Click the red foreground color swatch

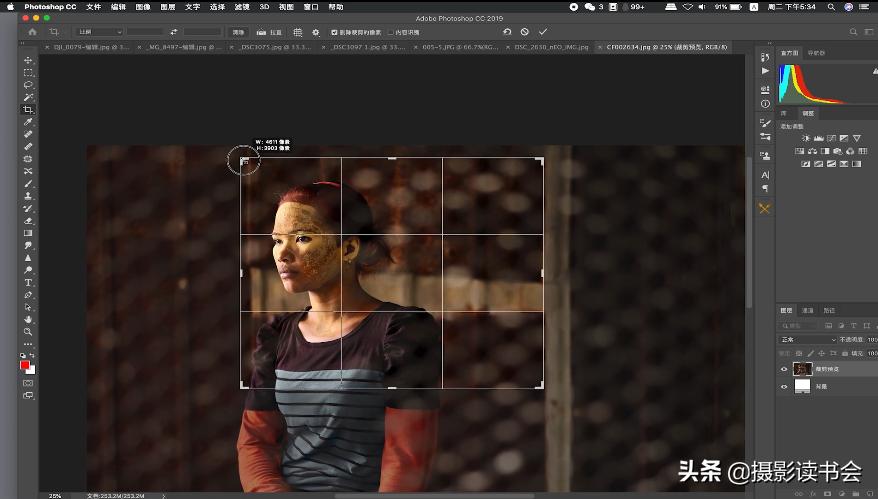point(25,364)
